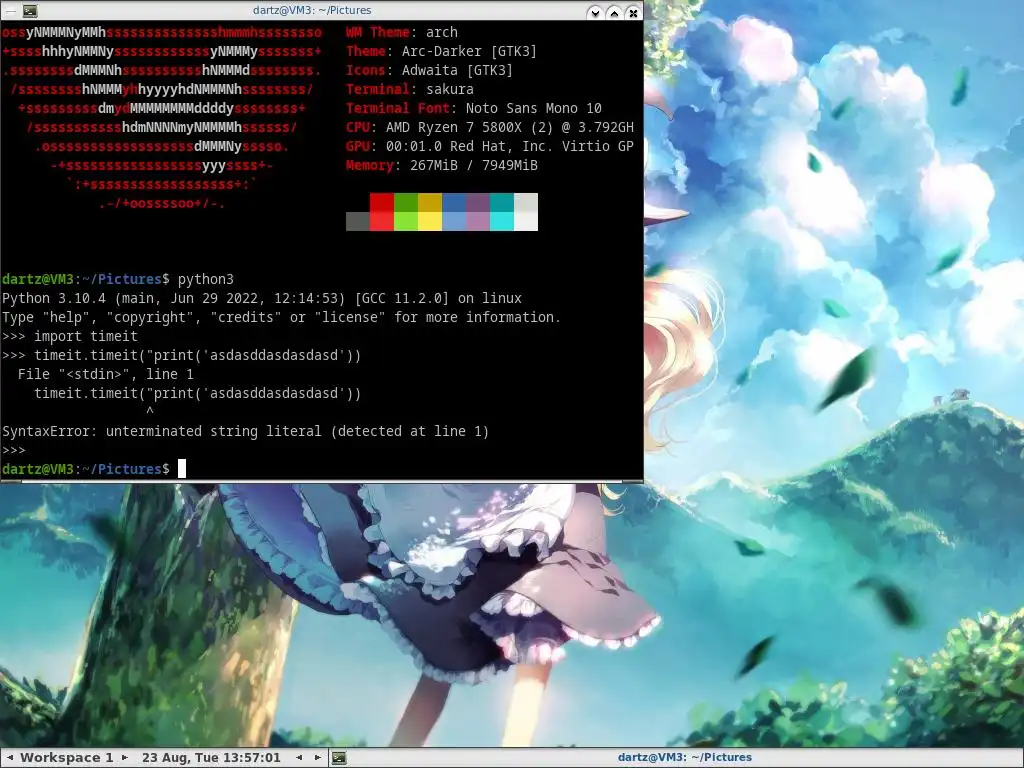Image resolution: width=1024 pixels, height=768 pixels.
Task: Click the cyan swatch in bottom row
Action: pos(502,221)
